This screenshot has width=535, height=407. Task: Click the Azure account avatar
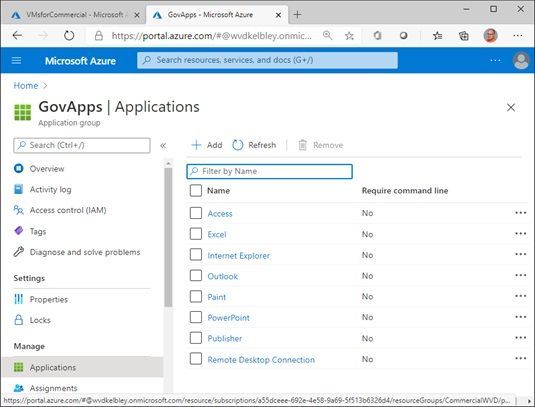(x=521, y=61)
